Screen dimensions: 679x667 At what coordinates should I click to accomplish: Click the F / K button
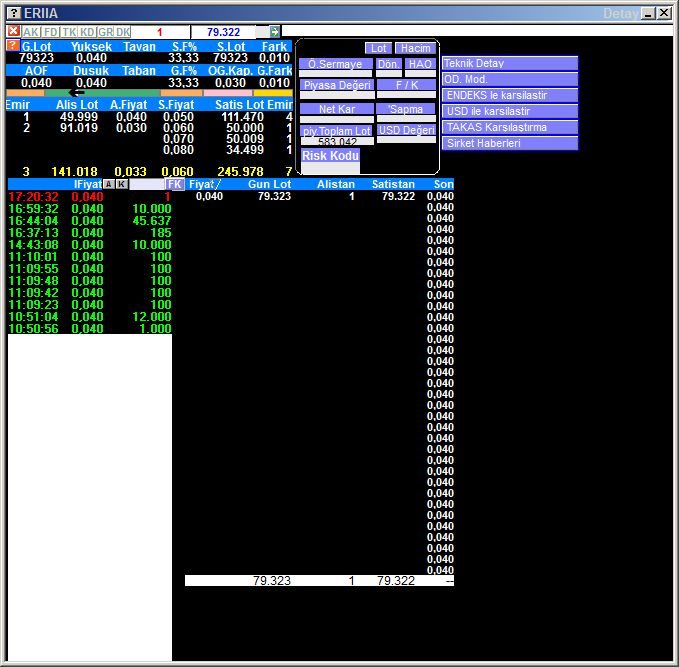pyautogui.click(x=406, y=85)
